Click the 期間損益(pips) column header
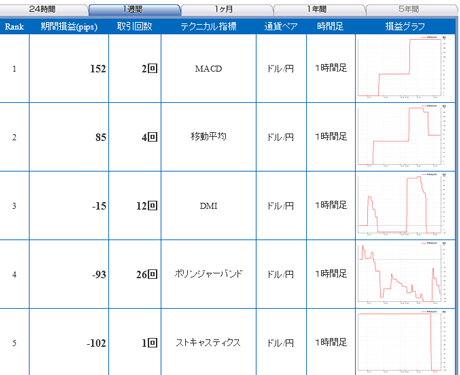Screen dimensions: 460x375 pyautogui.click(x=69, y=26)
